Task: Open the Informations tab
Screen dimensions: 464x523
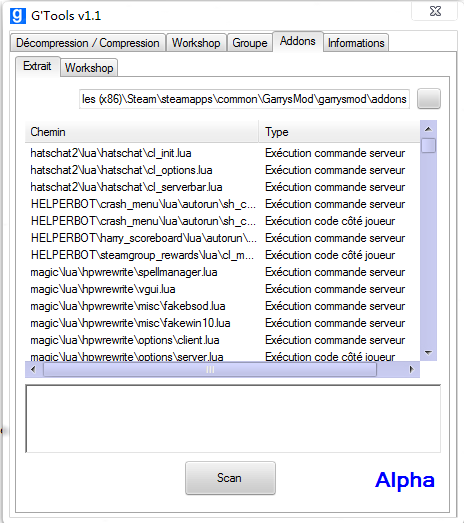Action: (356, 43)
